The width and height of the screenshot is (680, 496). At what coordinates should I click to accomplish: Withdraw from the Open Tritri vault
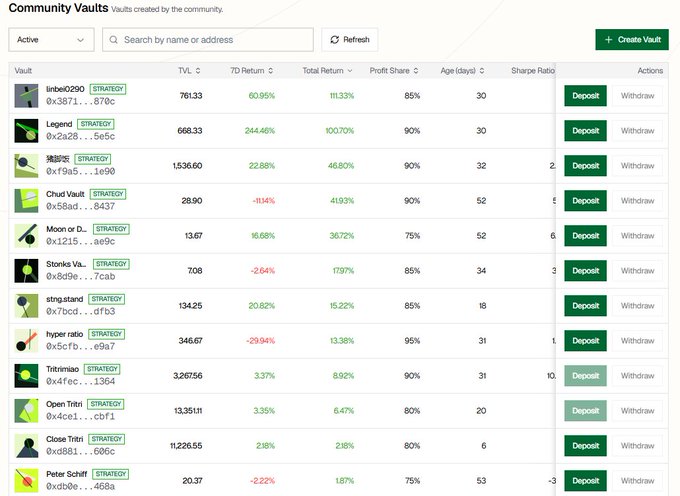pos(637,411)
